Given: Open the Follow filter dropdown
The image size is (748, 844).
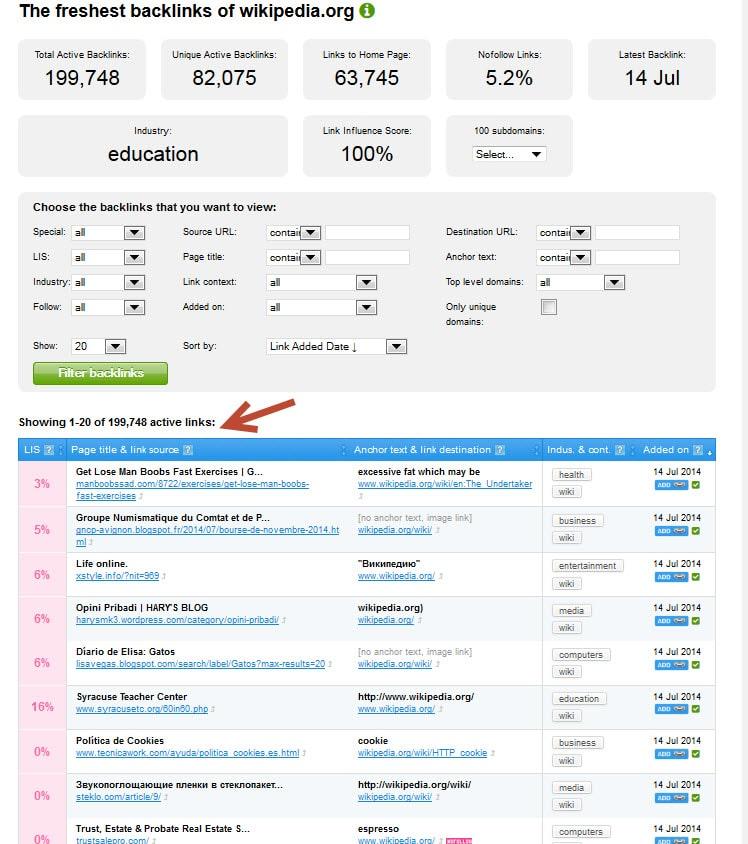Looking at the screenshot, I should [108, 307].
